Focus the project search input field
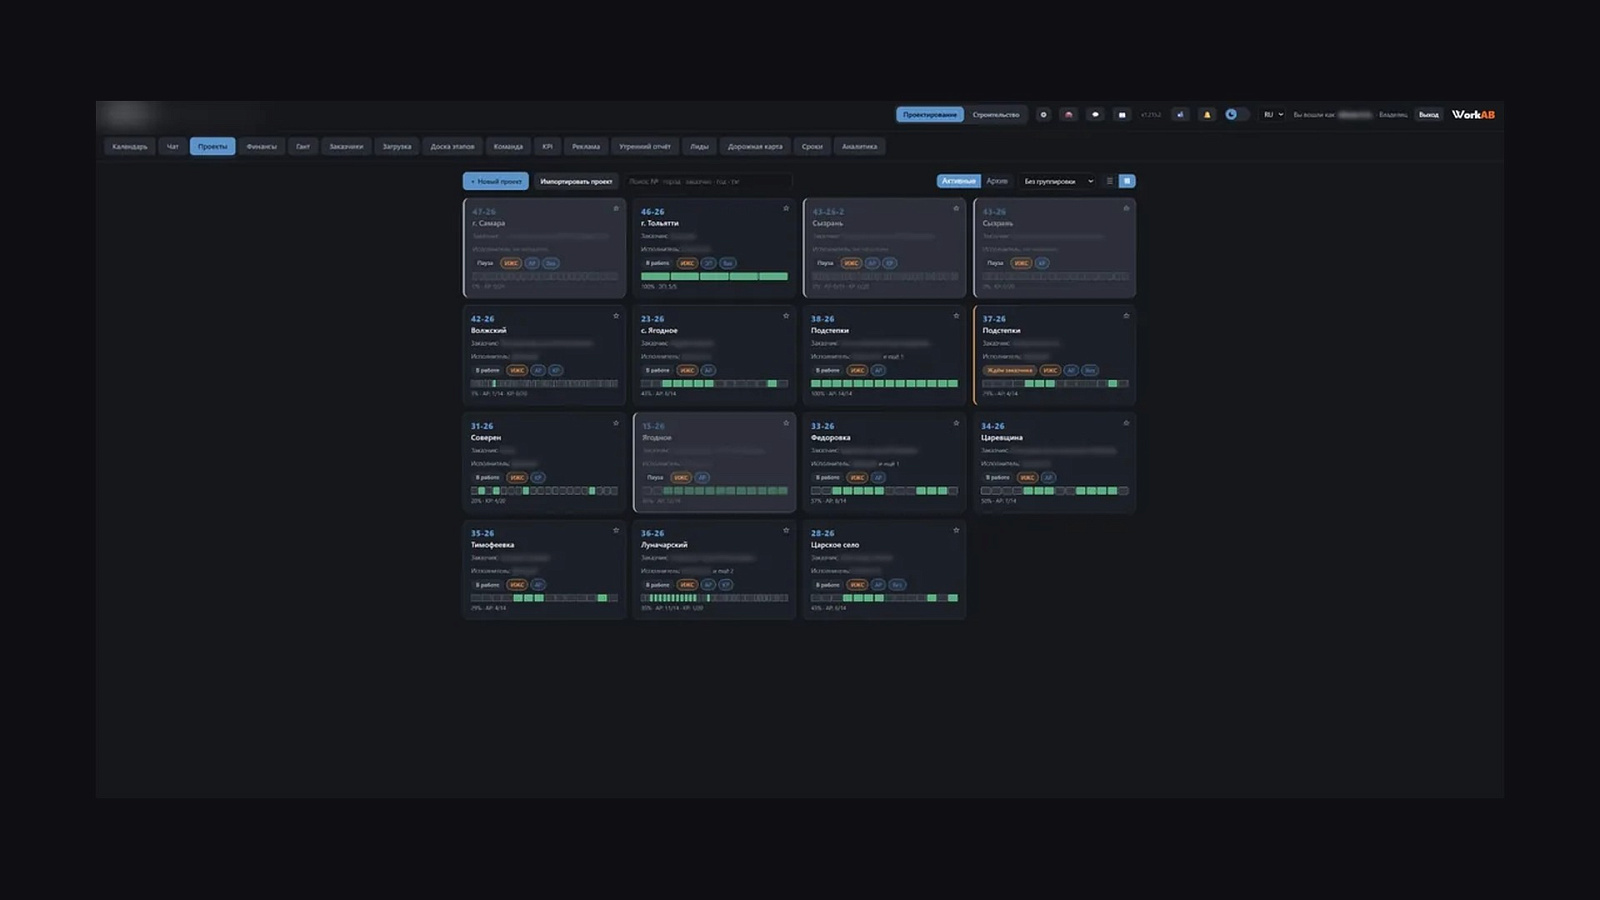The width and height of the screenshot is (1600, 900). pos(708,181)
